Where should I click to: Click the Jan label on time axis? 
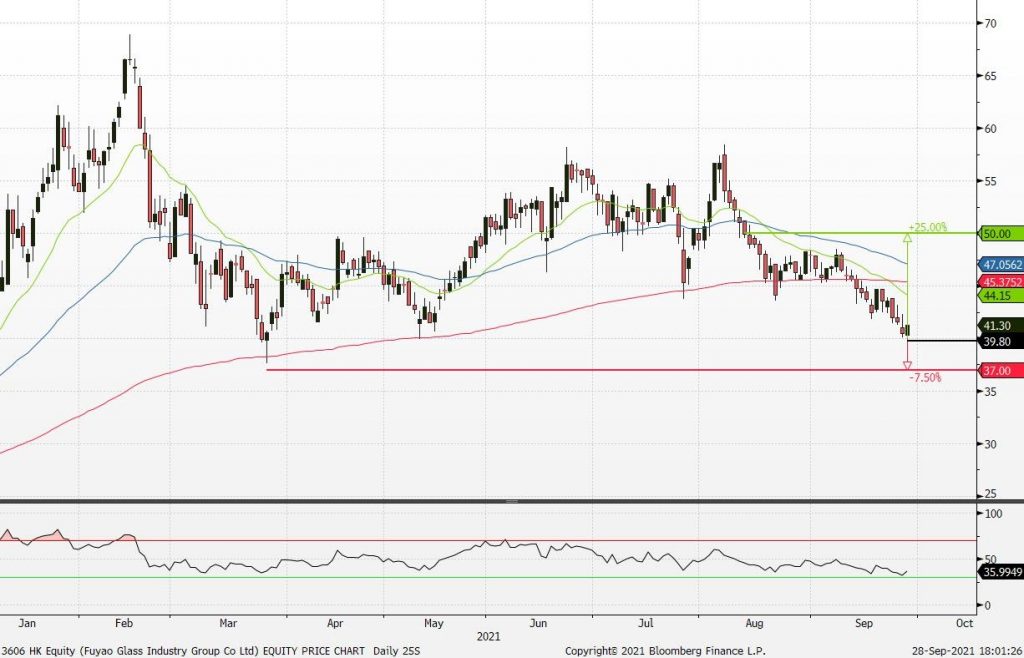(x=27, y=623)
